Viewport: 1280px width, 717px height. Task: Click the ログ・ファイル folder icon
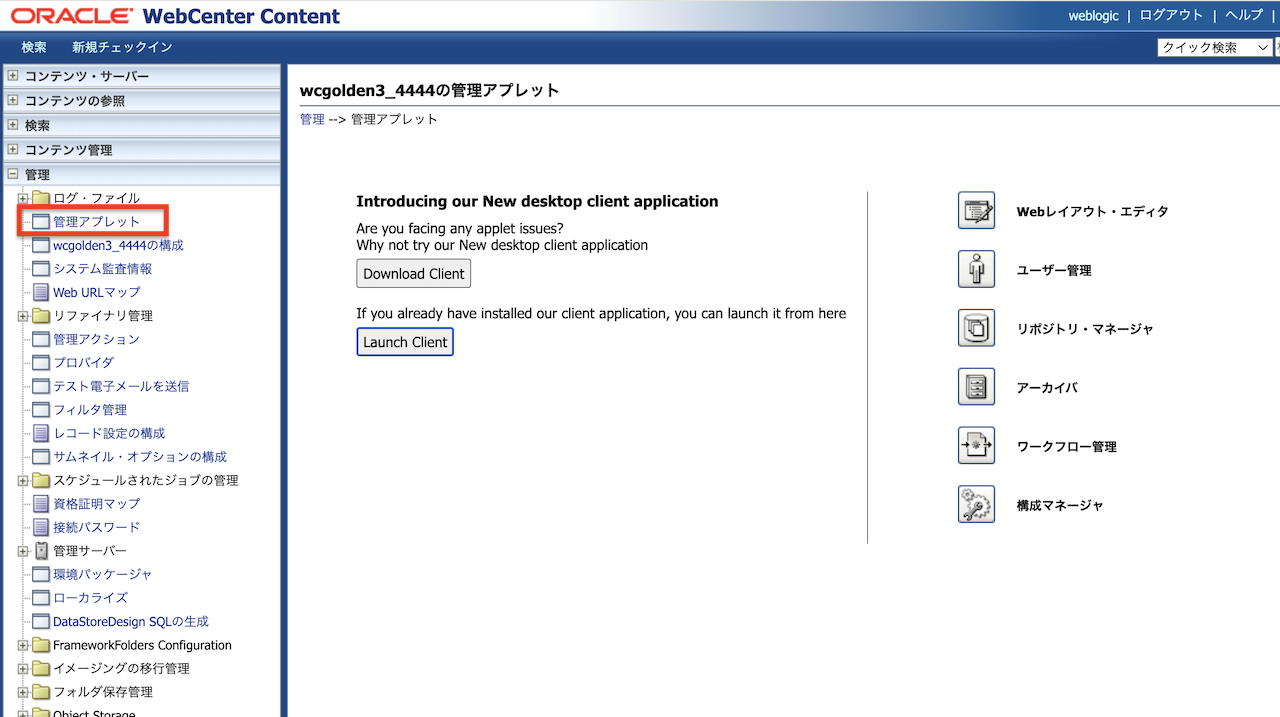[41, 198]
